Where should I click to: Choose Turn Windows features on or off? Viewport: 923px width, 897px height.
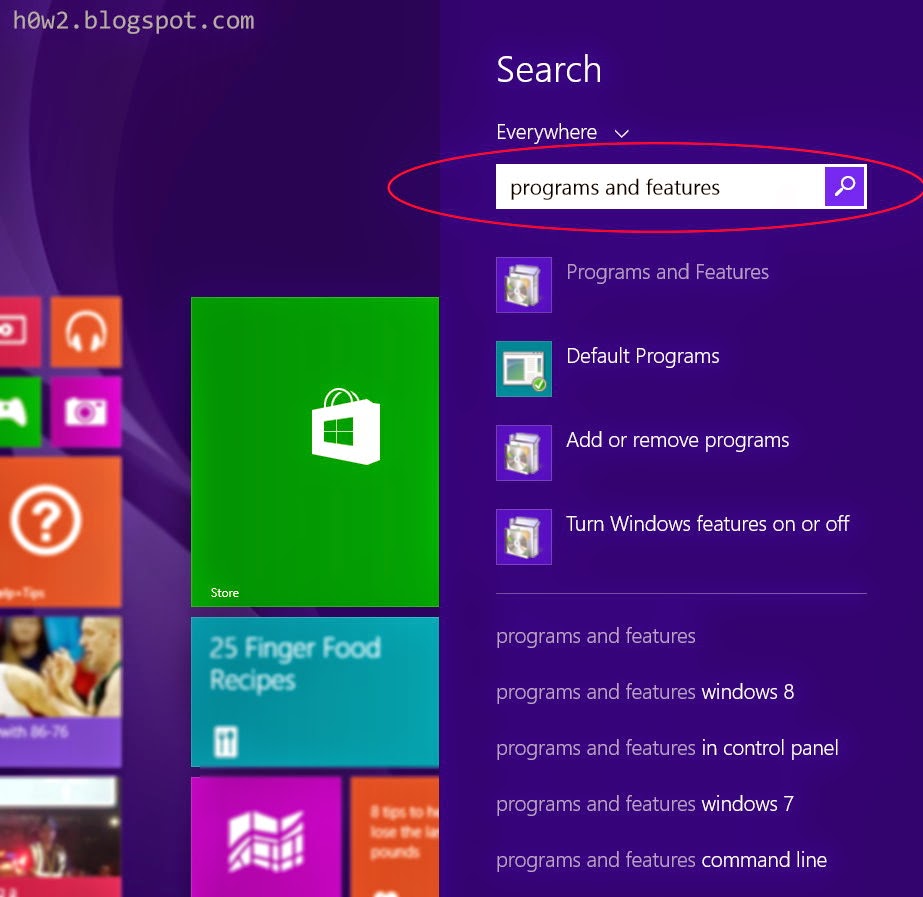coord(708,524)
